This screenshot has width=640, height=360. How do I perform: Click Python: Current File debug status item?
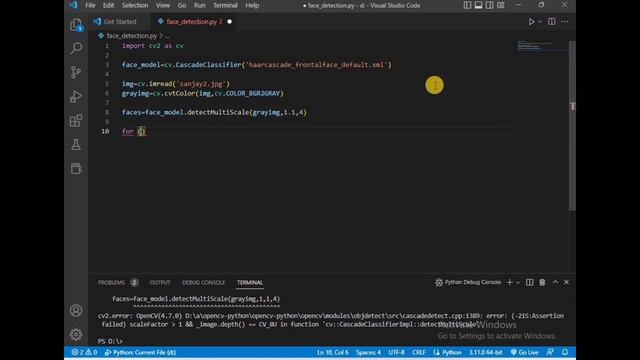pyautogui.click(x=140, y=352)
